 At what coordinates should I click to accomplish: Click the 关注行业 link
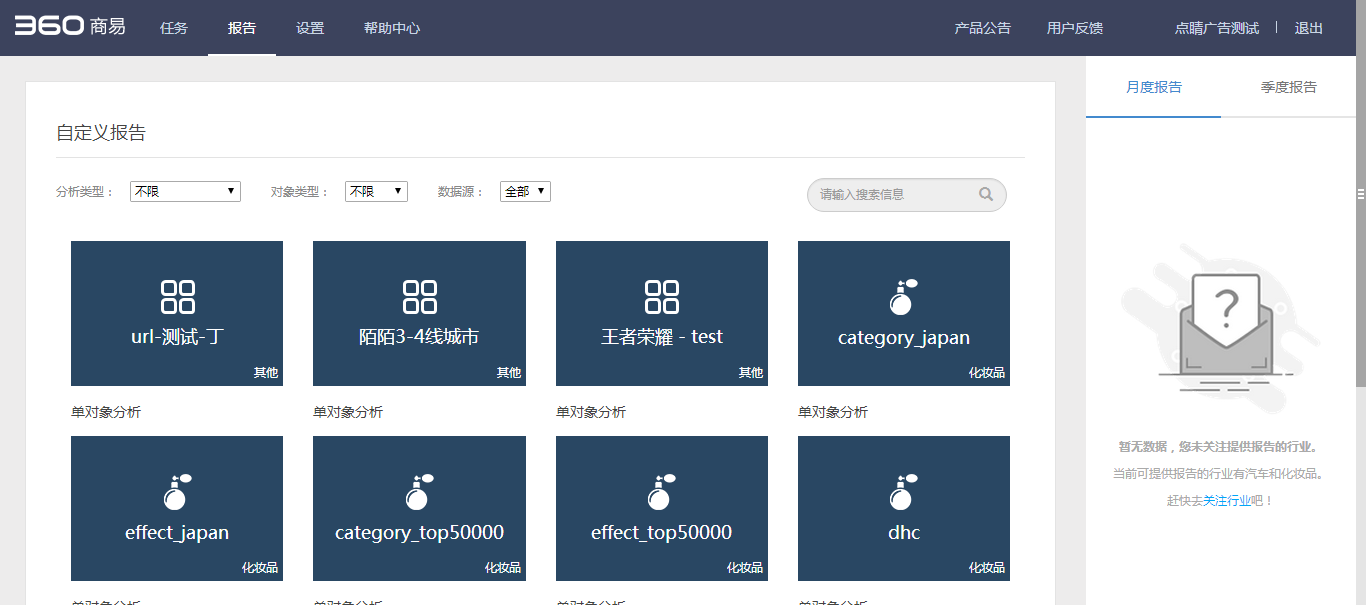tap(1226, 500)
